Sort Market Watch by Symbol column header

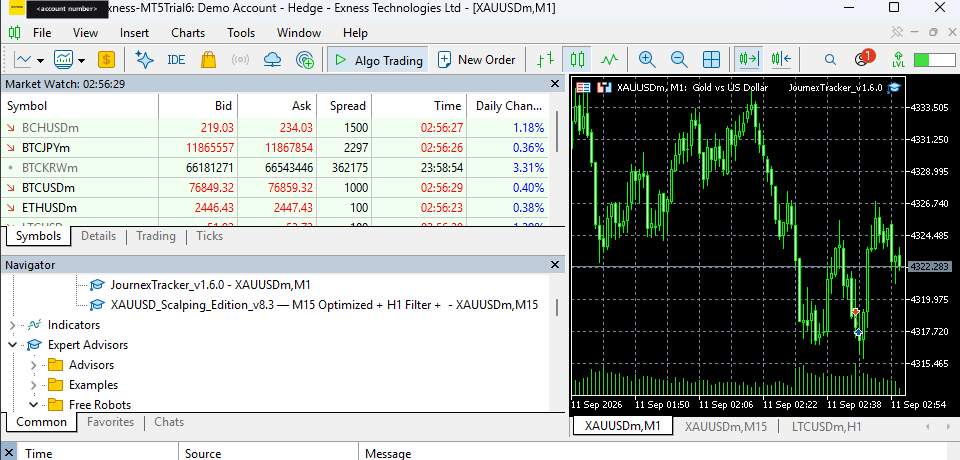click(80, 106)
